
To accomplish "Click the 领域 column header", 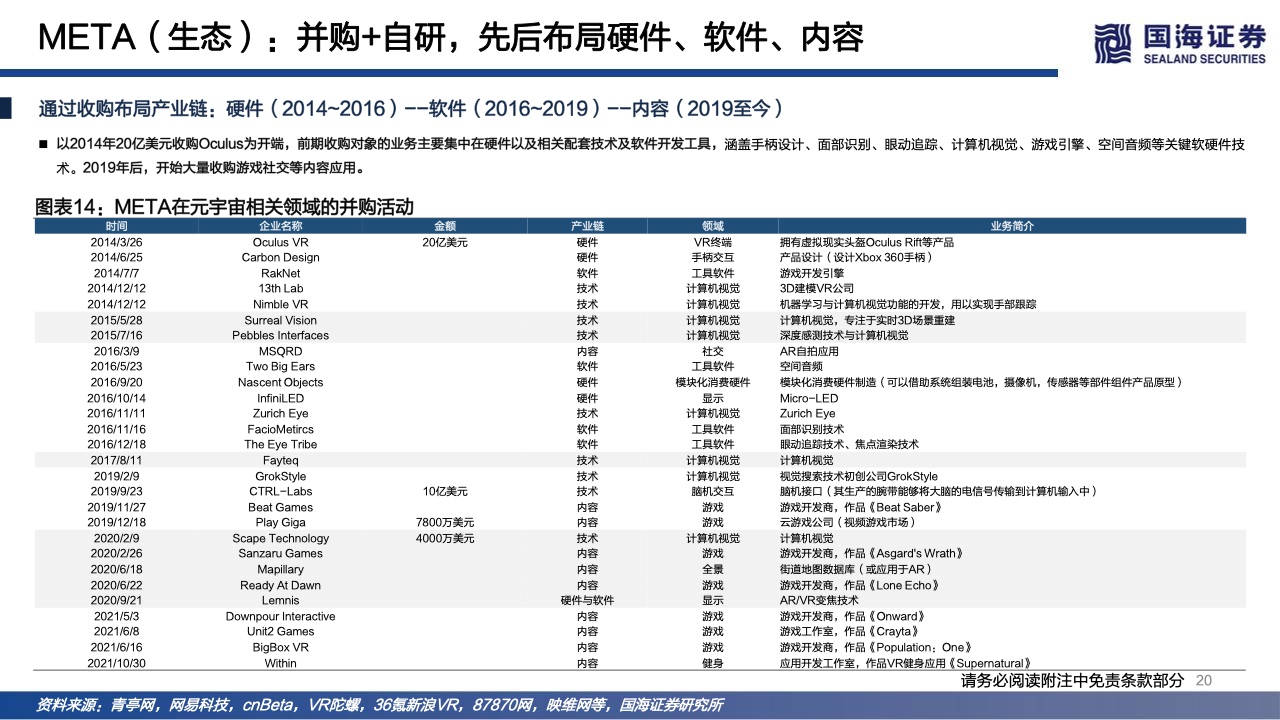I will point(712,226).
